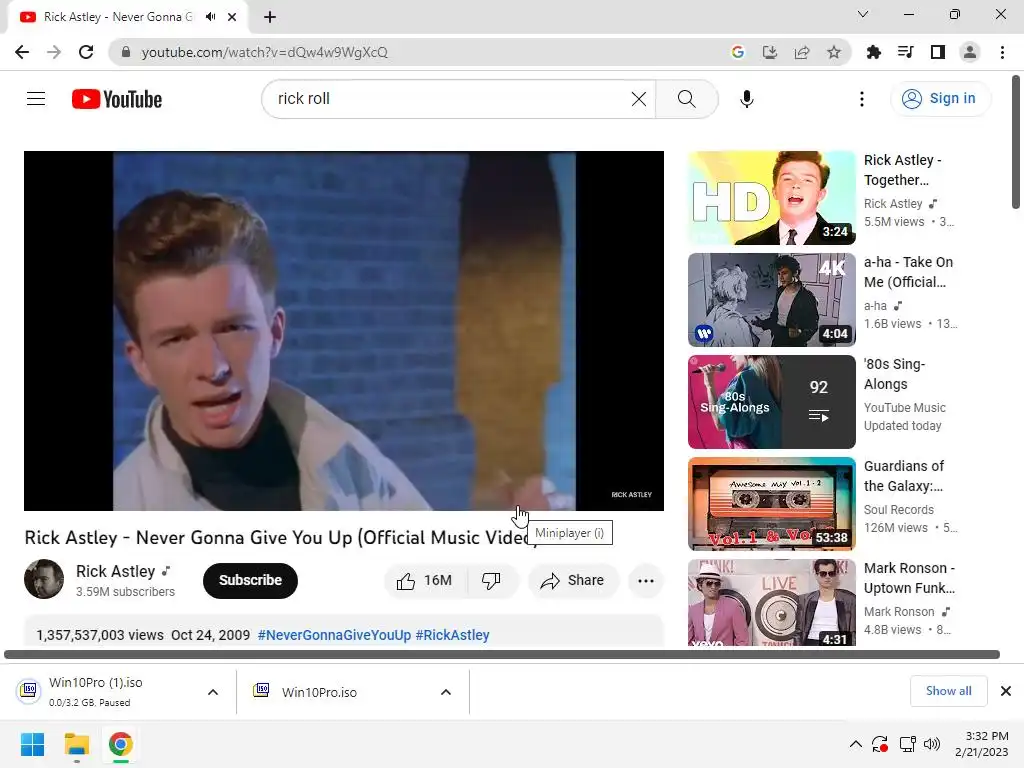Open the YouTube hamburger guide menu
The image size is (1024, 768).
[36, 99]
